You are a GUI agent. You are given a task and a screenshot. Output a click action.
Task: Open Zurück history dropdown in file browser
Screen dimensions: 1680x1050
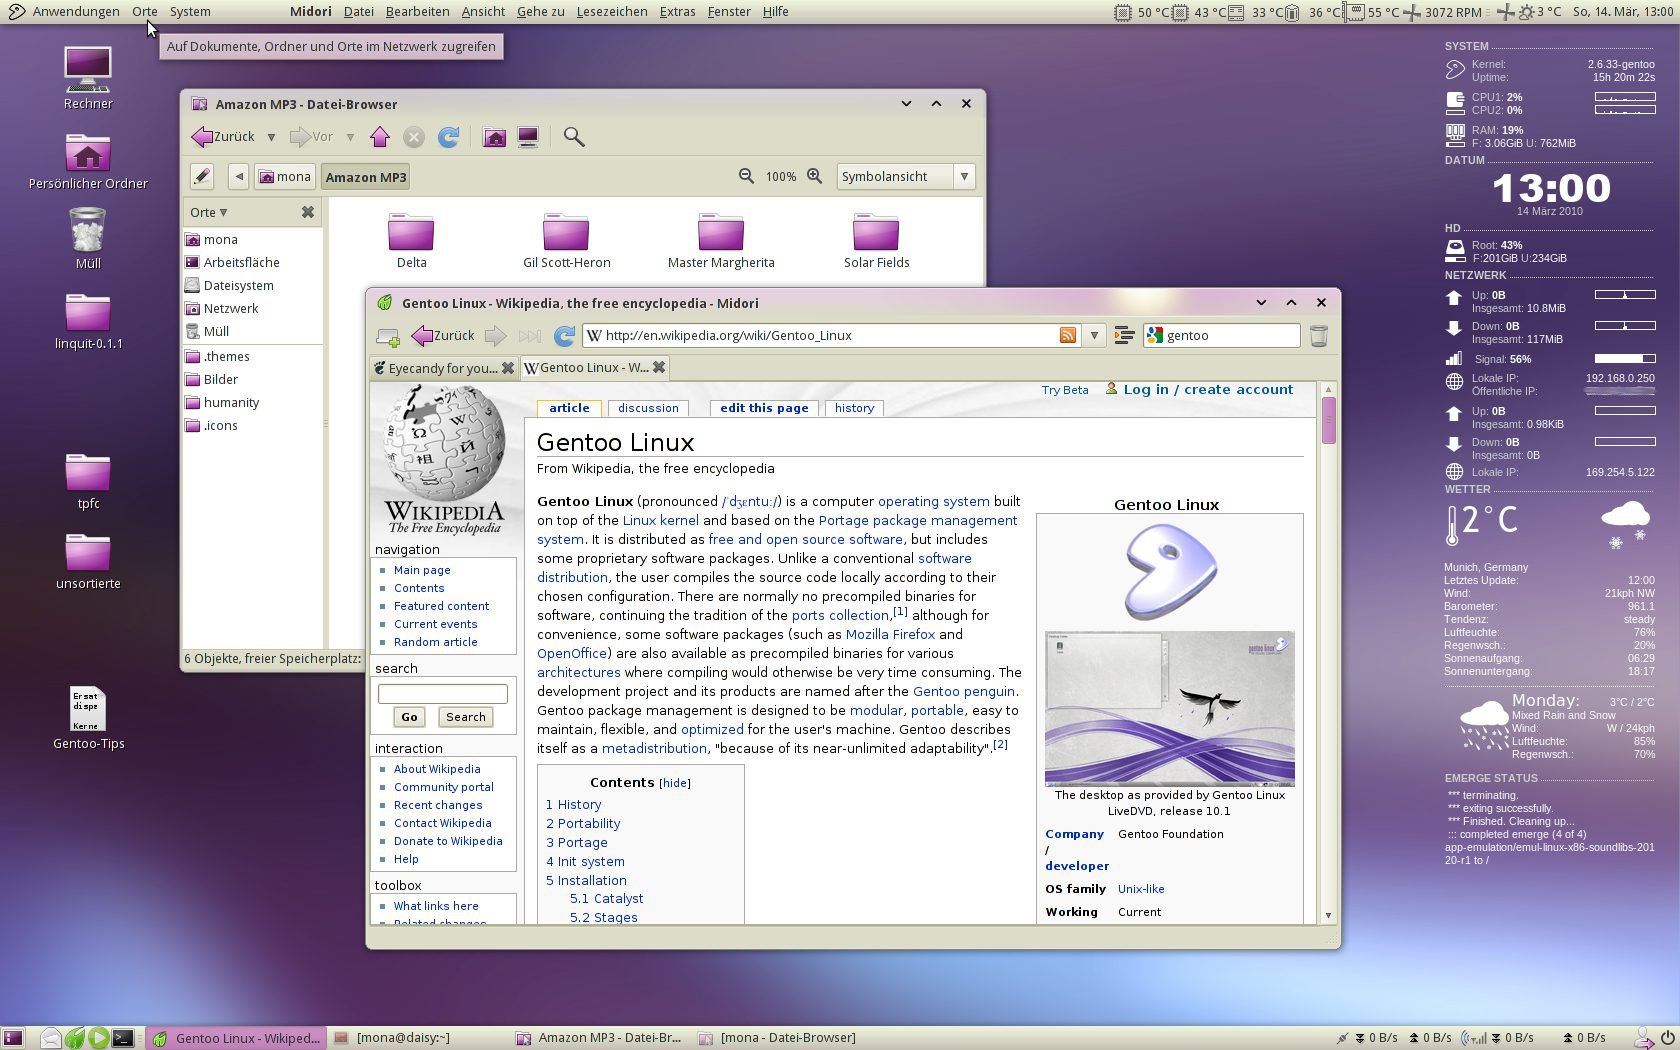pyautogui.click(x=271, y=137)
